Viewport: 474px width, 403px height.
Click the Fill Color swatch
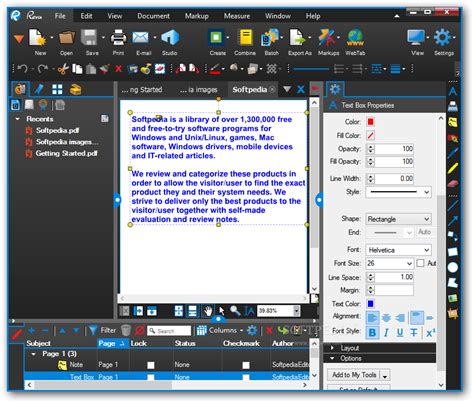point(370,135)
